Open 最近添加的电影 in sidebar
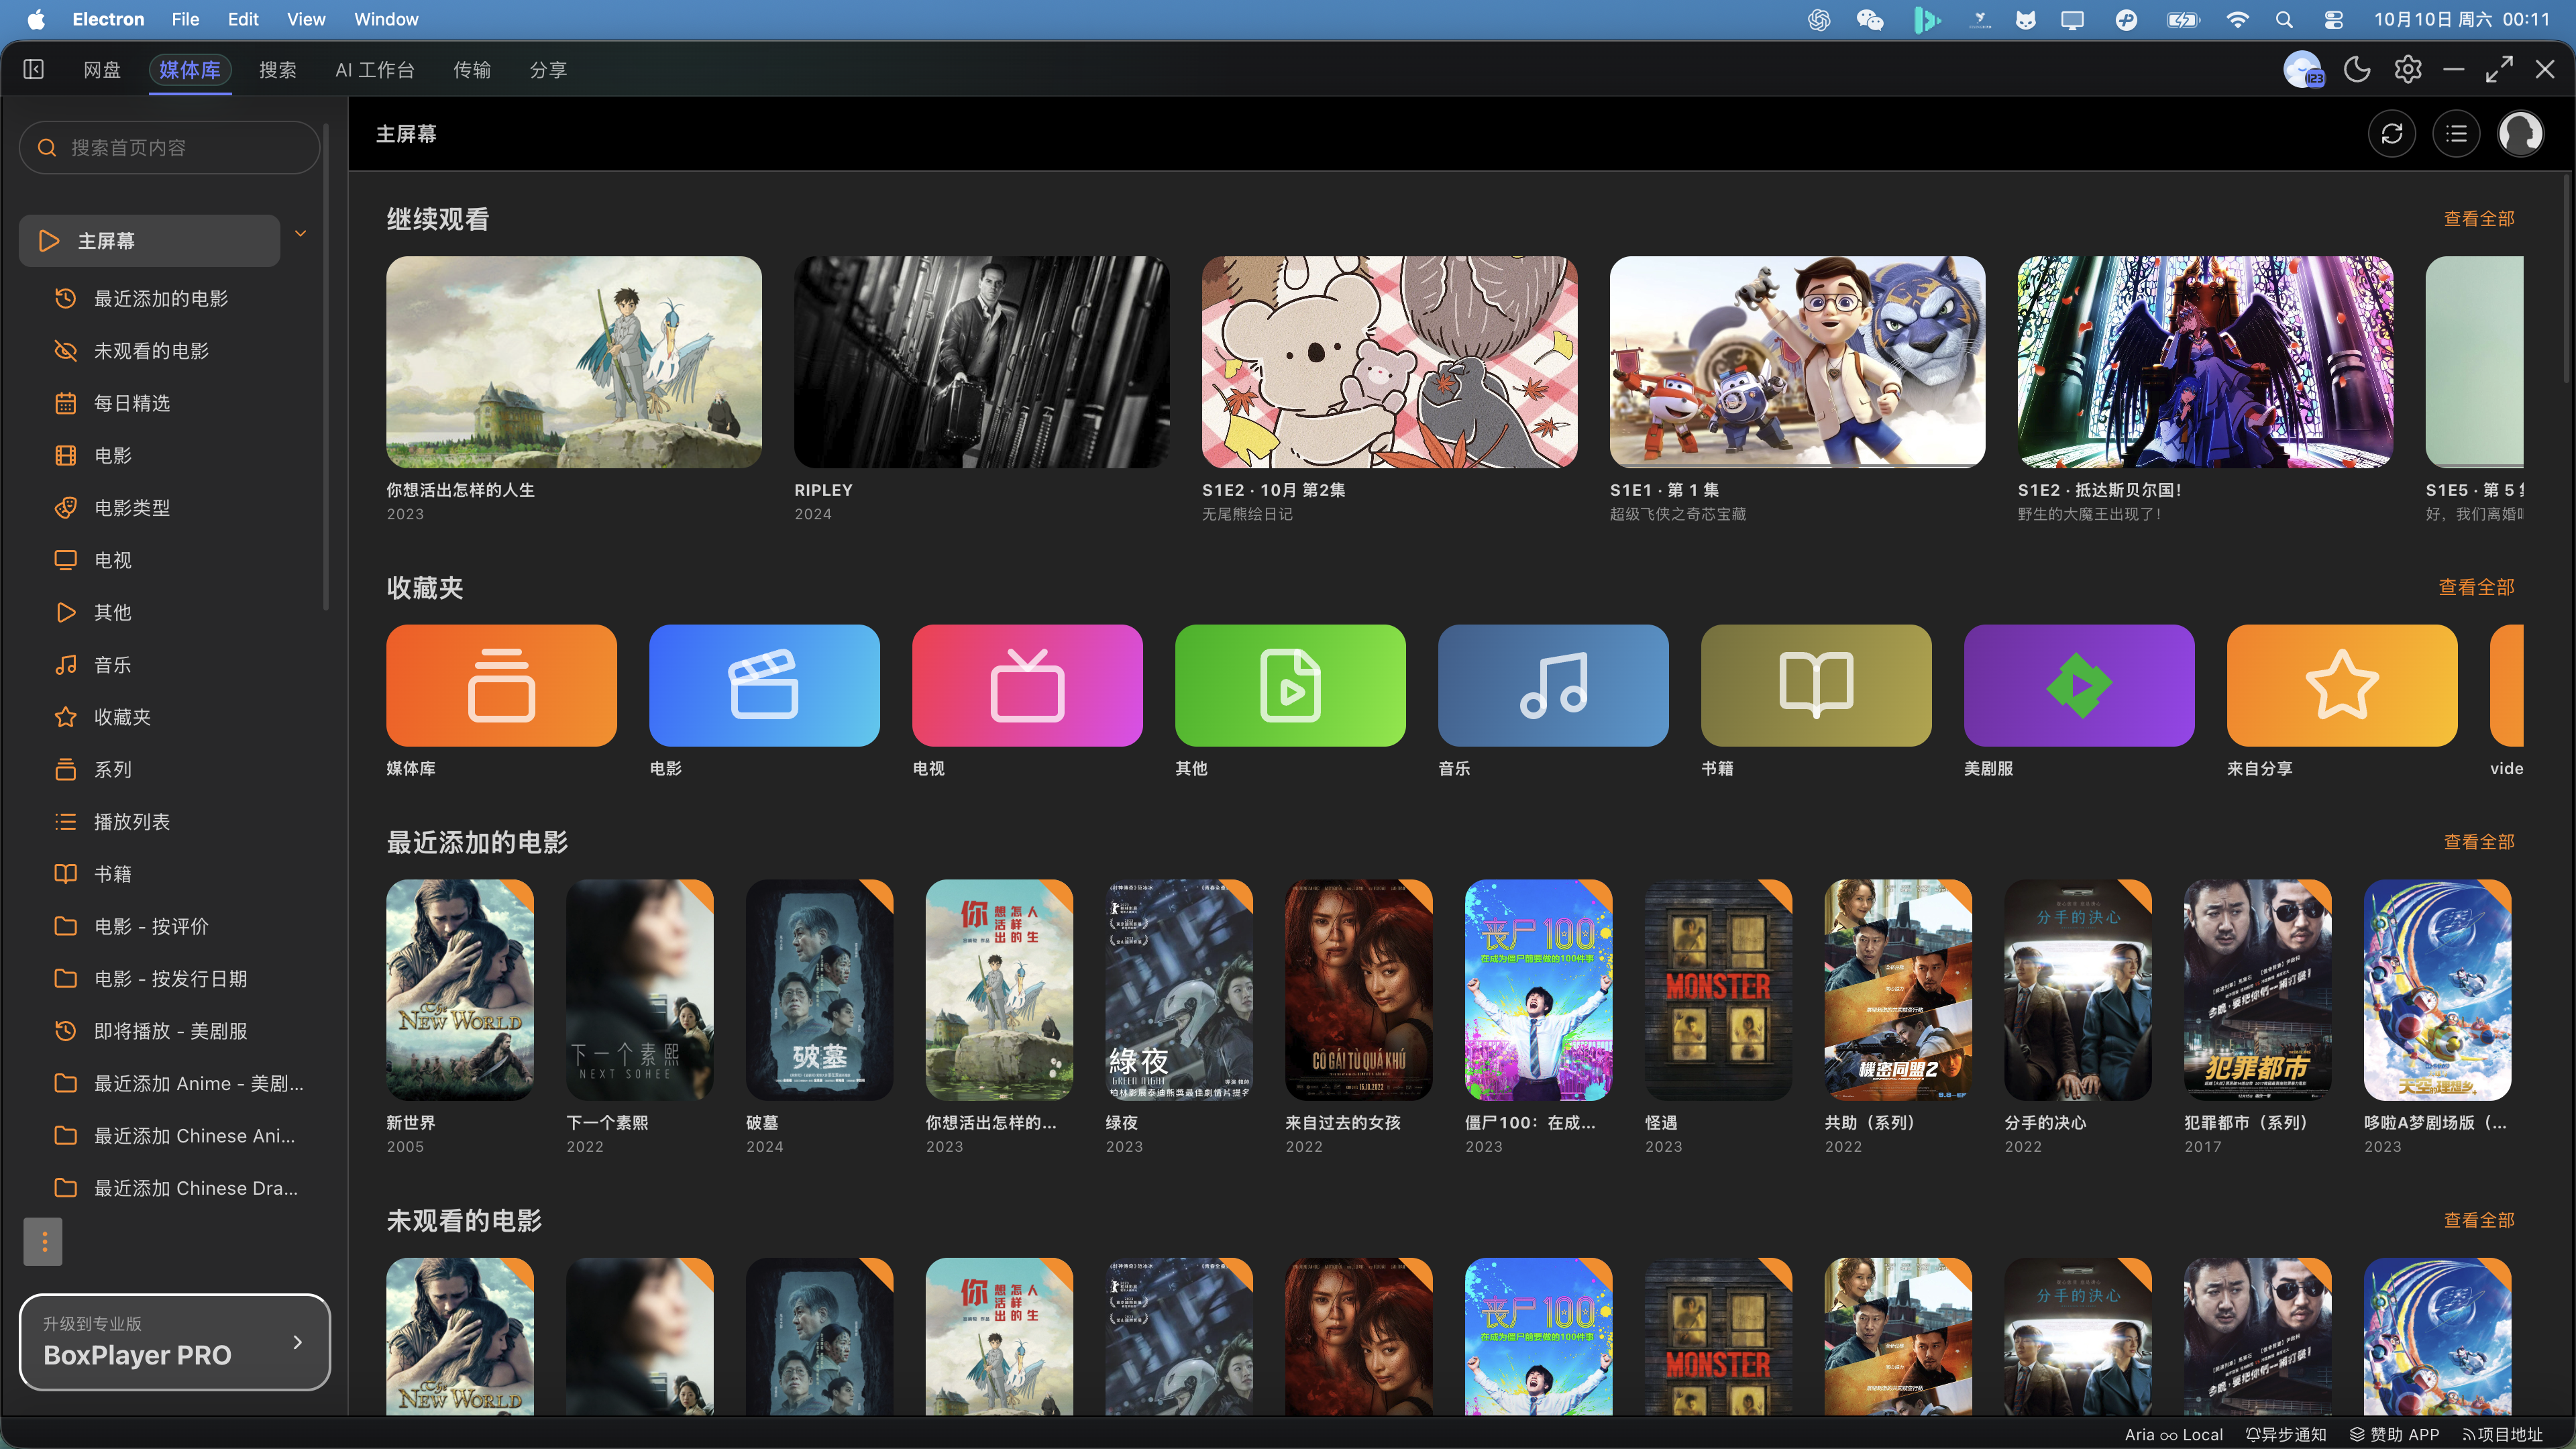Viewport: 2576px width, 1449px height. tap(161, 298)
